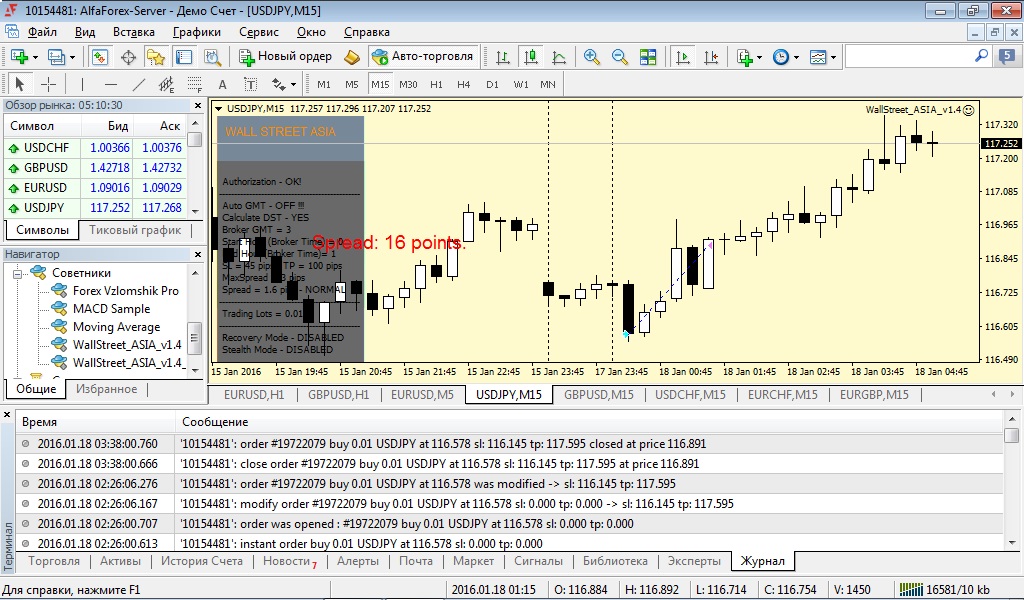The width and height of the screenshot is (1024, 600).
Task: Toggle the Market Watch window icon
Action: [x=99, y=57]
